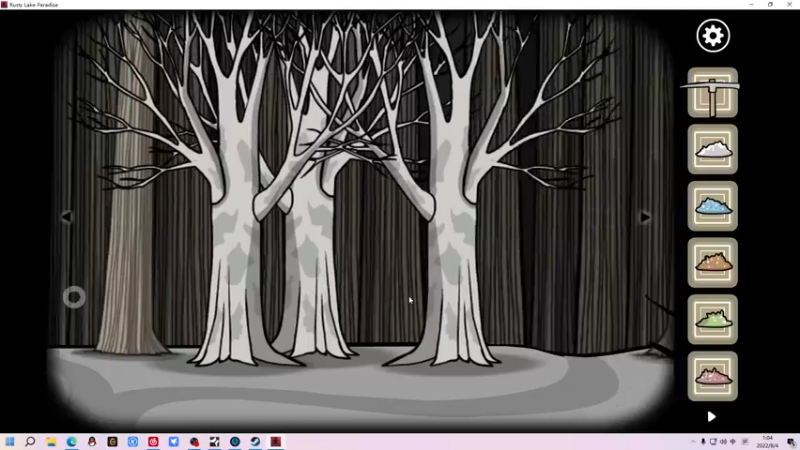The width and height of the screenshot is (800, 450).
Task: Select the pickaxe inventory item
Action: [x=713, y=93]
